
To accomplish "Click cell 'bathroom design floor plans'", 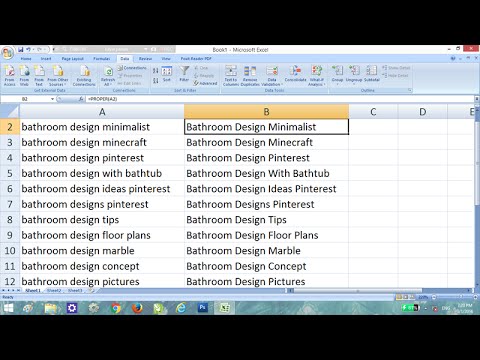I will pos(102,235).
